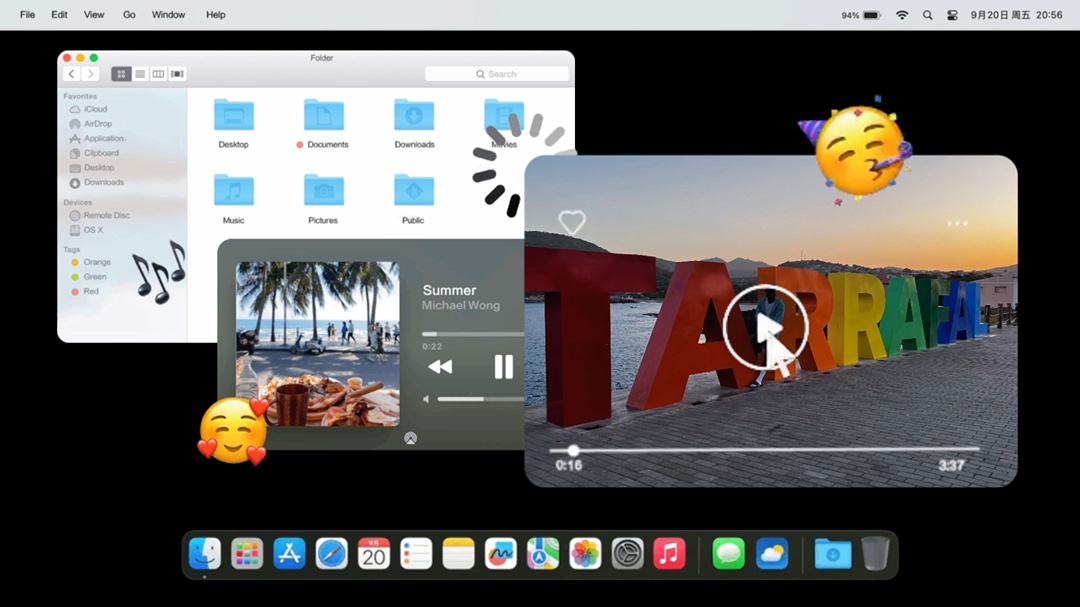The height and width of the screenshot is (607, 1080).
Task: Select the Music folder in the file grid
Action: pos(233,191)
